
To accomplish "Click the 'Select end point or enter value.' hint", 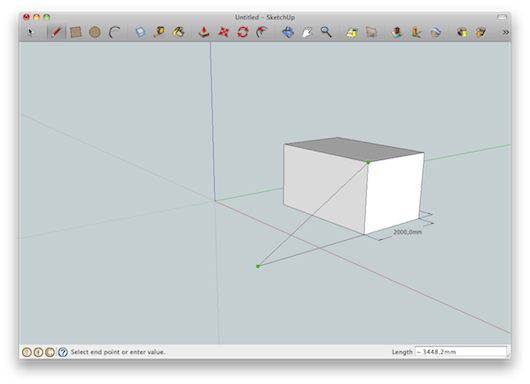I will [118, 352].
